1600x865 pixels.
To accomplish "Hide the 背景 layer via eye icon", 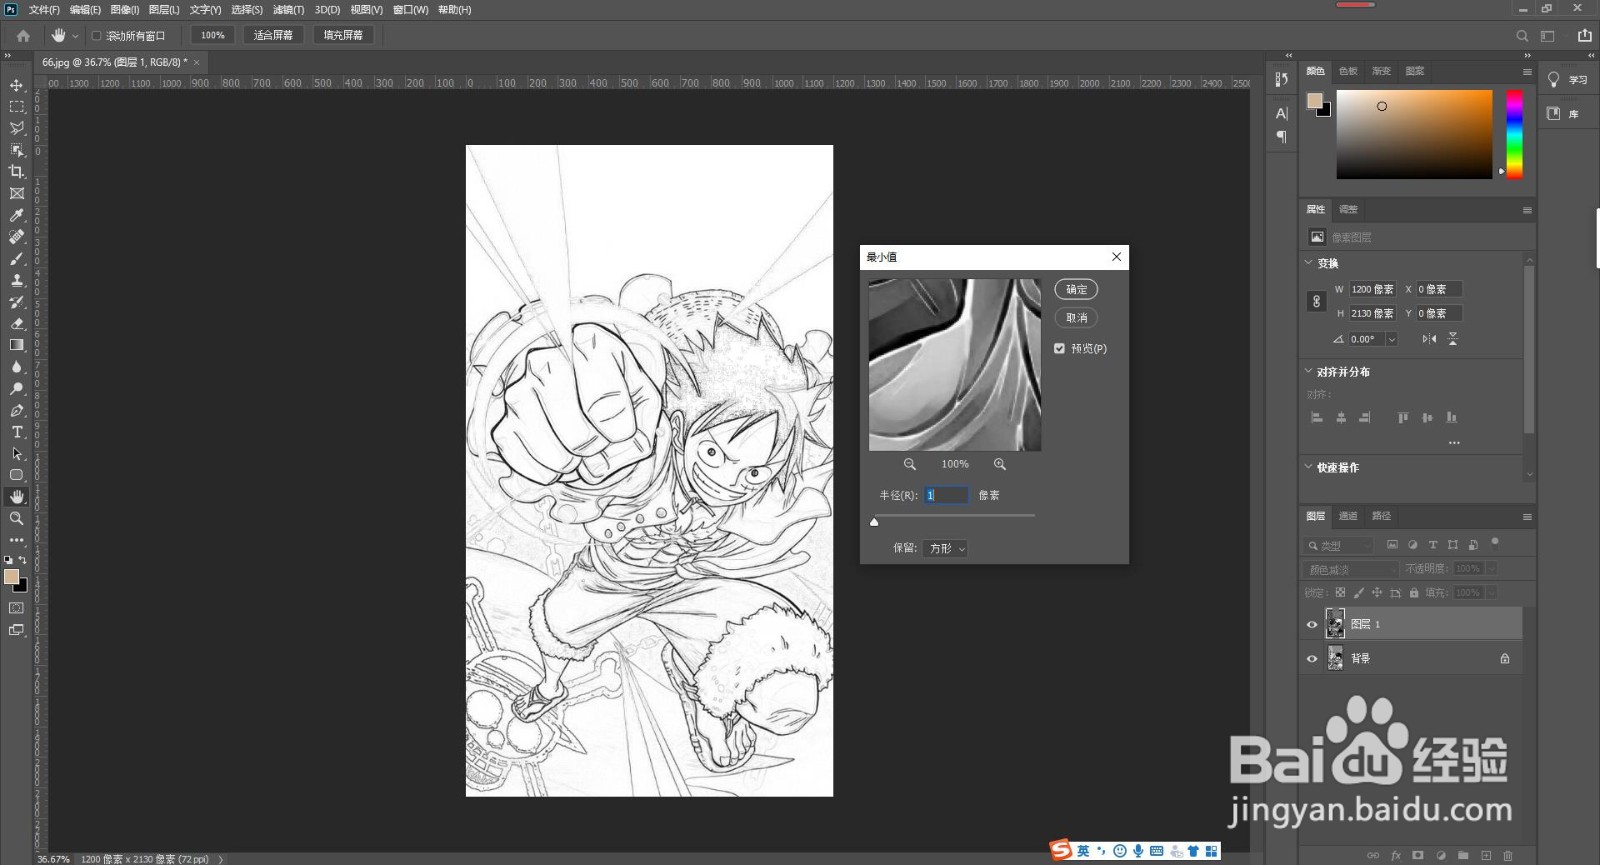I will coord(1312,658).
